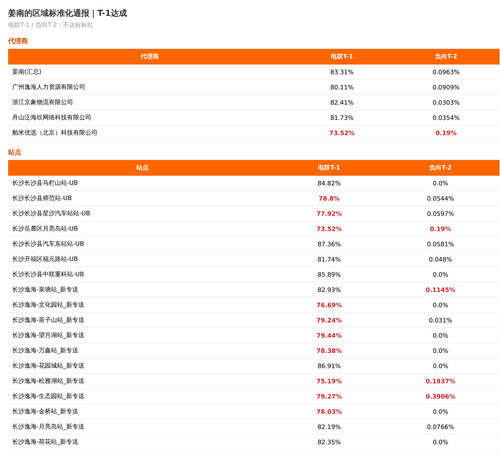Click the value '0.0597%'
500x458 pixels.
440,214
